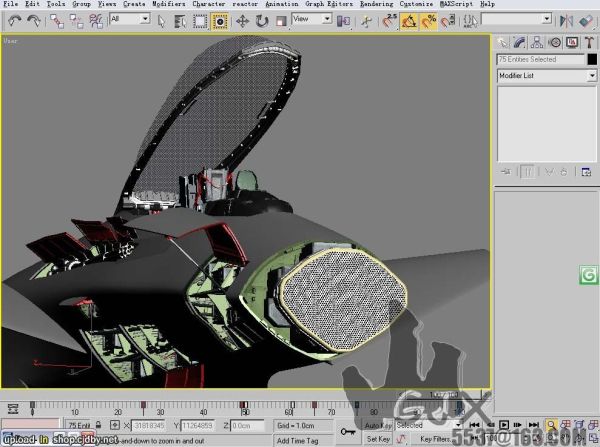600x447 pixels.
Task: Open the Rendering menu
Action: [x=376, y=4]
